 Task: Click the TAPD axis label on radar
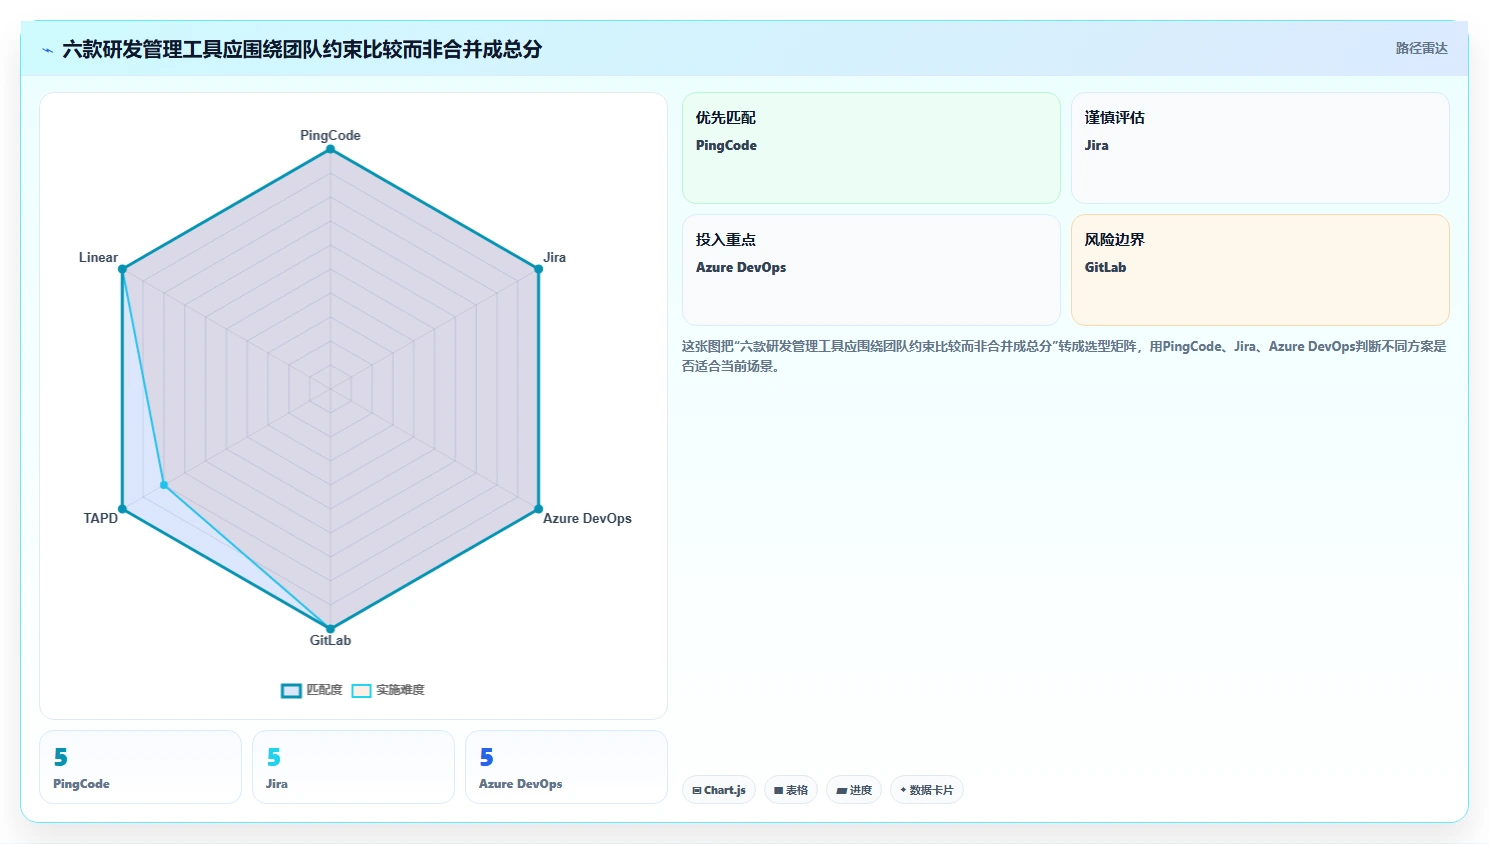[100, 518]
